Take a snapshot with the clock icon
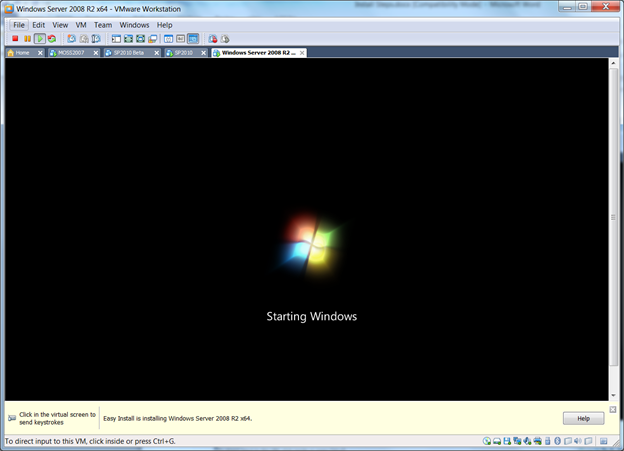Image resolution: width=624 pixels, height=451 pixels. 72,39
